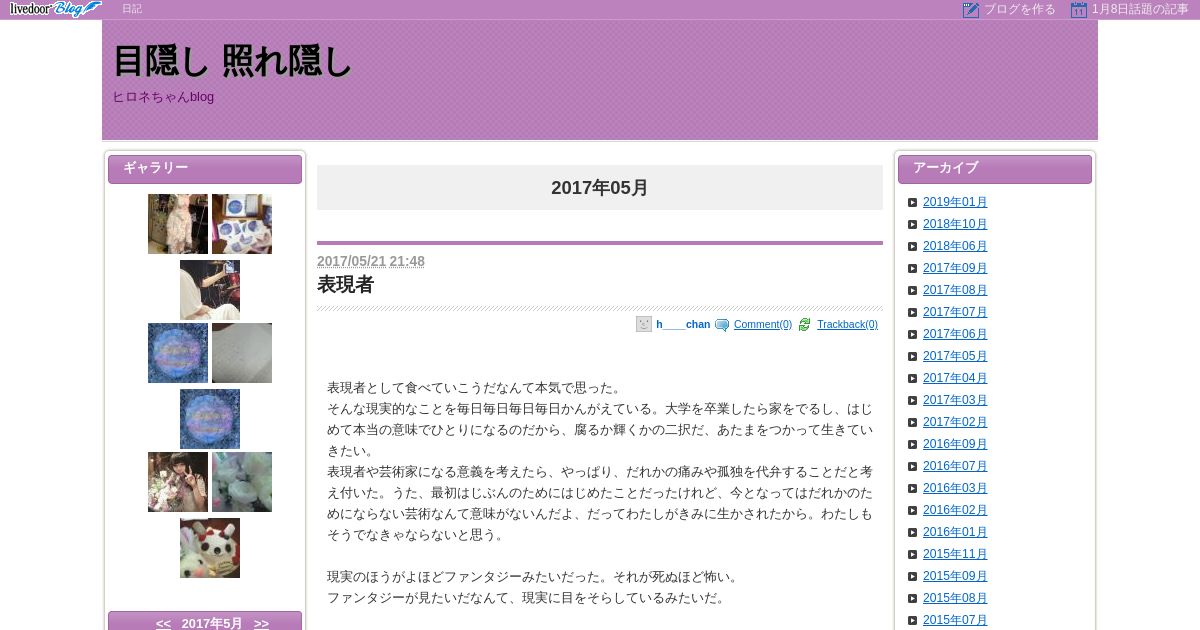Open gallery thumbnail of bunny plush

[x=210, y=548]
